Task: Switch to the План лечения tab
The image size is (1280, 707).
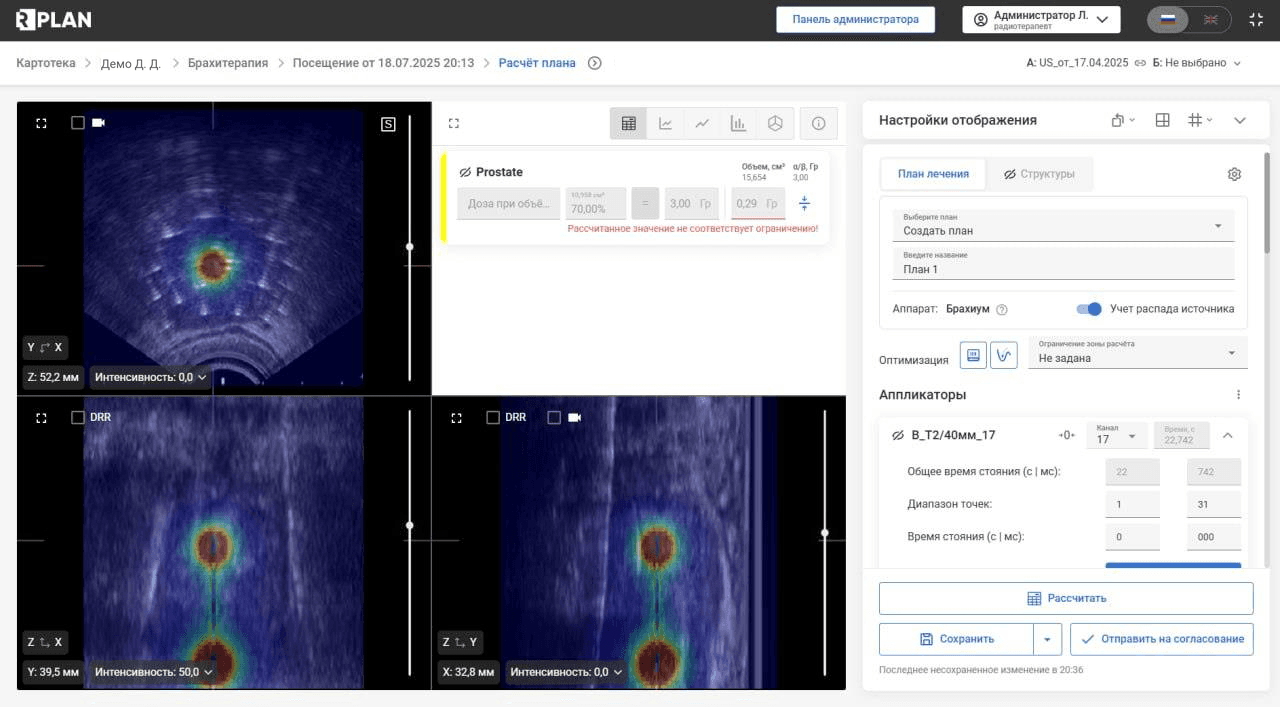Action: click(933, 174)
